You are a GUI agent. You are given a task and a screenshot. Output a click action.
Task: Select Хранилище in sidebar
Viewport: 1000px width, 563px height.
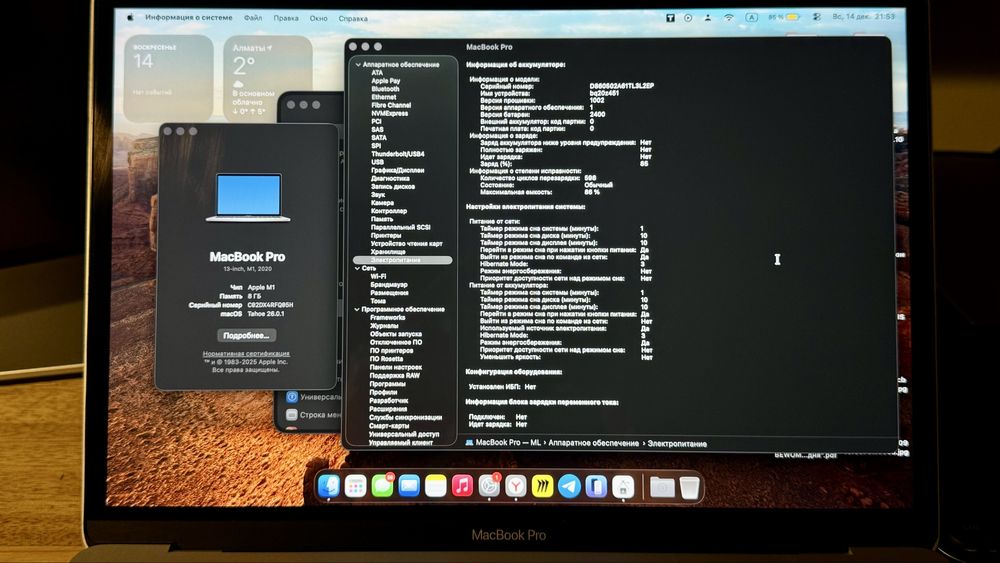pyautogui.click(x=388, y=252)
